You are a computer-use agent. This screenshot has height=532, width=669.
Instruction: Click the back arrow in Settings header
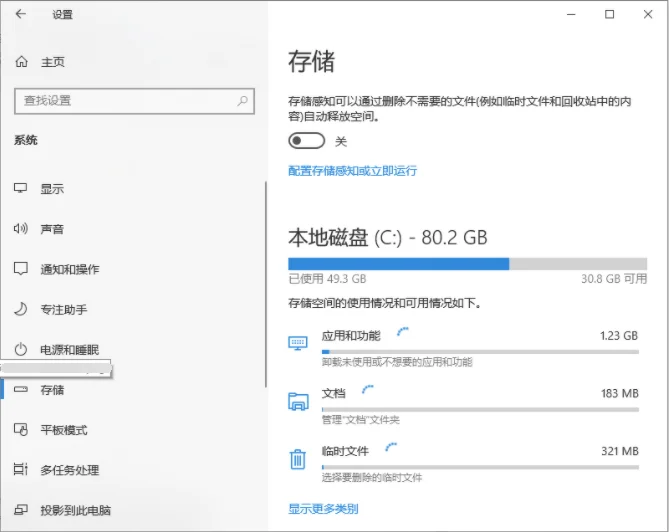(x=21, y=15)
